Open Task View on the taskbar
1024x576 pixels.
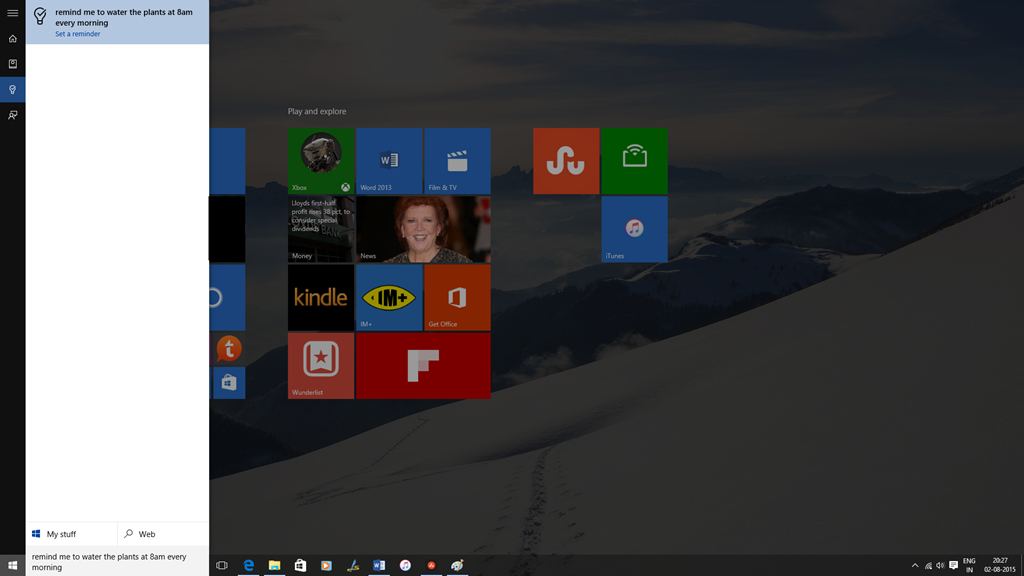click(x=222, y=565)
